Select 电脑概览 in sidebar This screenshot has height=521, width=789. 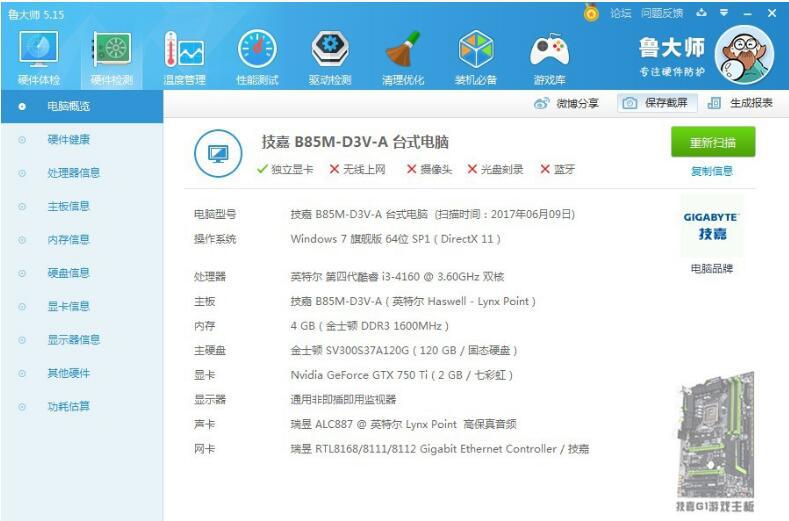82,106
